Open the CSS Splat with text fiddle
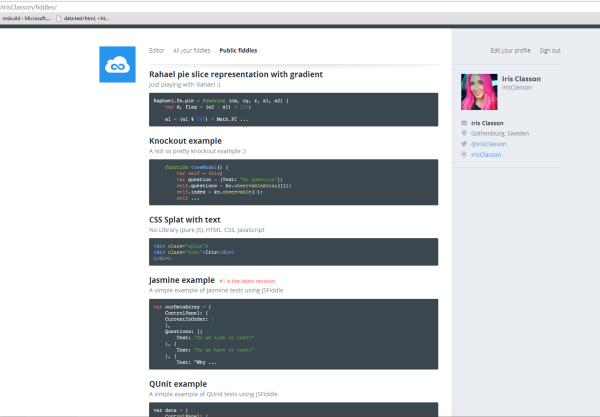 click(184, 220)
